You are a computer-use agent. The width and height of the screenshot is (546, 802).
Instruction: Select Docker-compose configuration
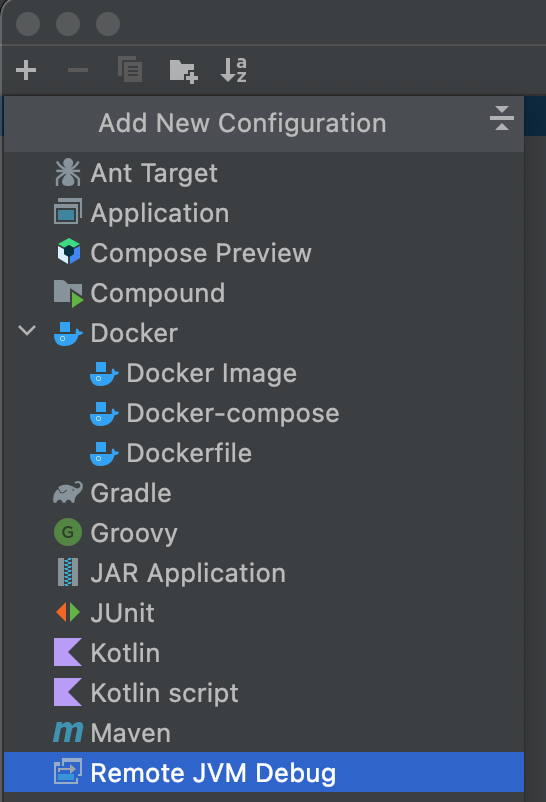233,413
